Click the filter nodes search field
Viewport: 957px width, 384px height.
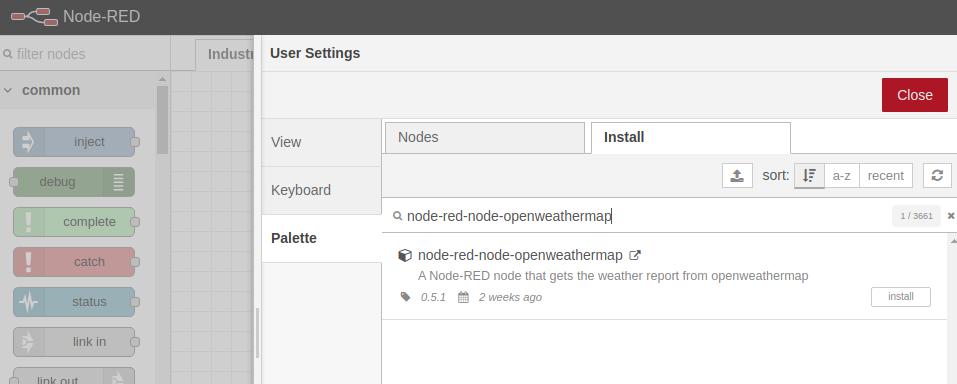(85, 54)
